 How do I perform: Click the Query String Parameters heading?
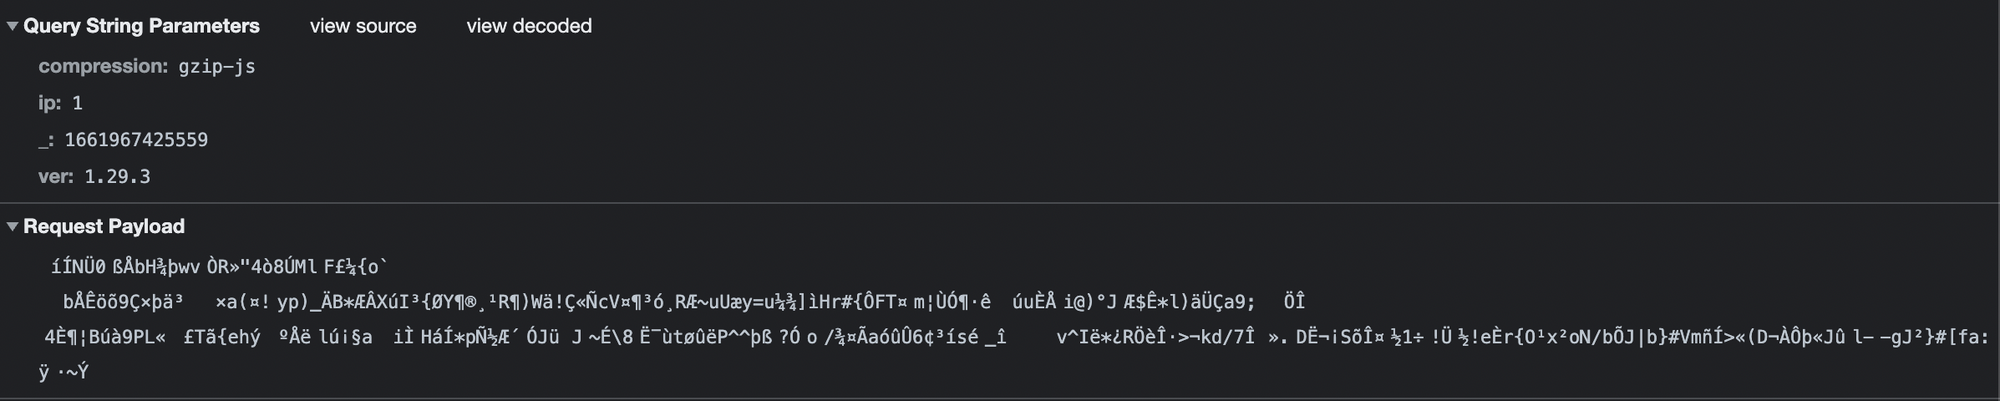(x=141, y=26)
